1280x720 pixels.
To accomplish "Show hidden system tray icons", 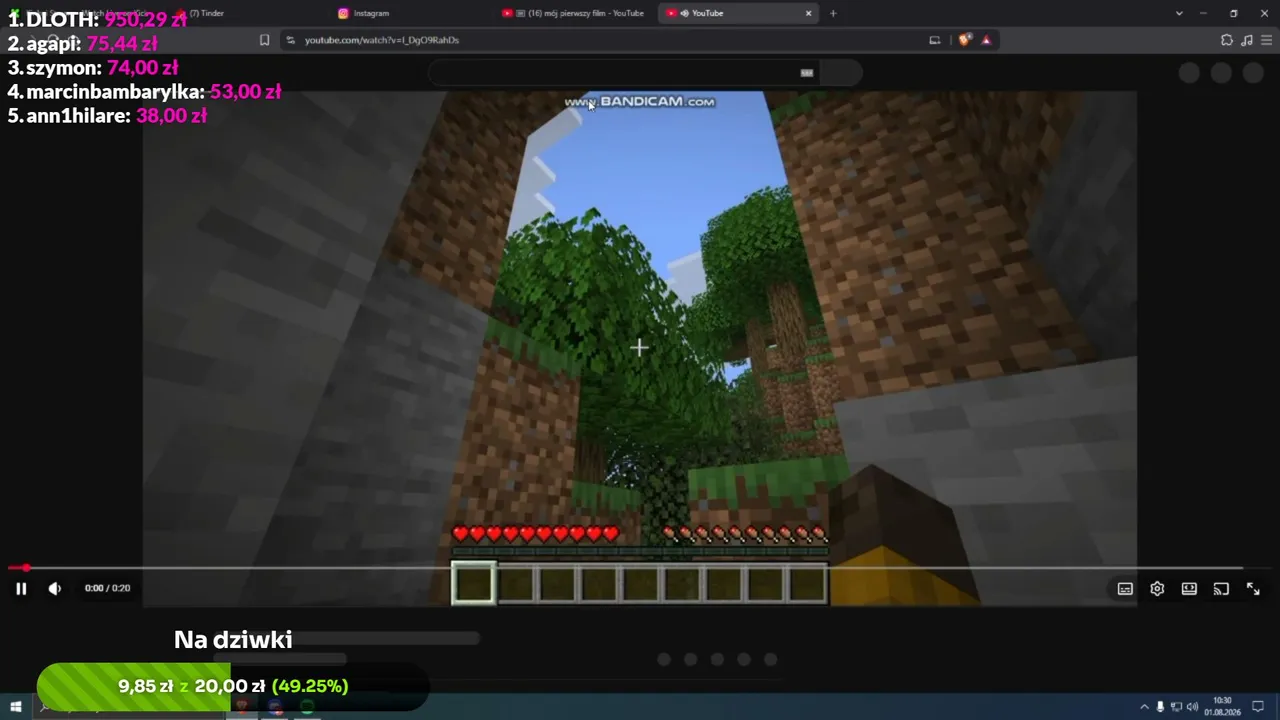I will (1144, 707).
